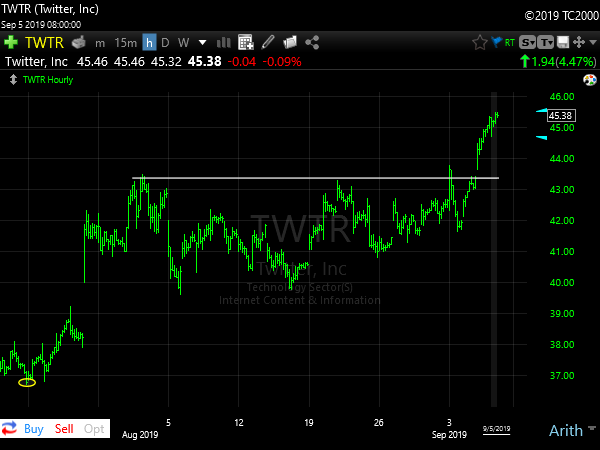Open the chart color palette icon
Screen dimensions: 600x450
(x=590, y=80)
